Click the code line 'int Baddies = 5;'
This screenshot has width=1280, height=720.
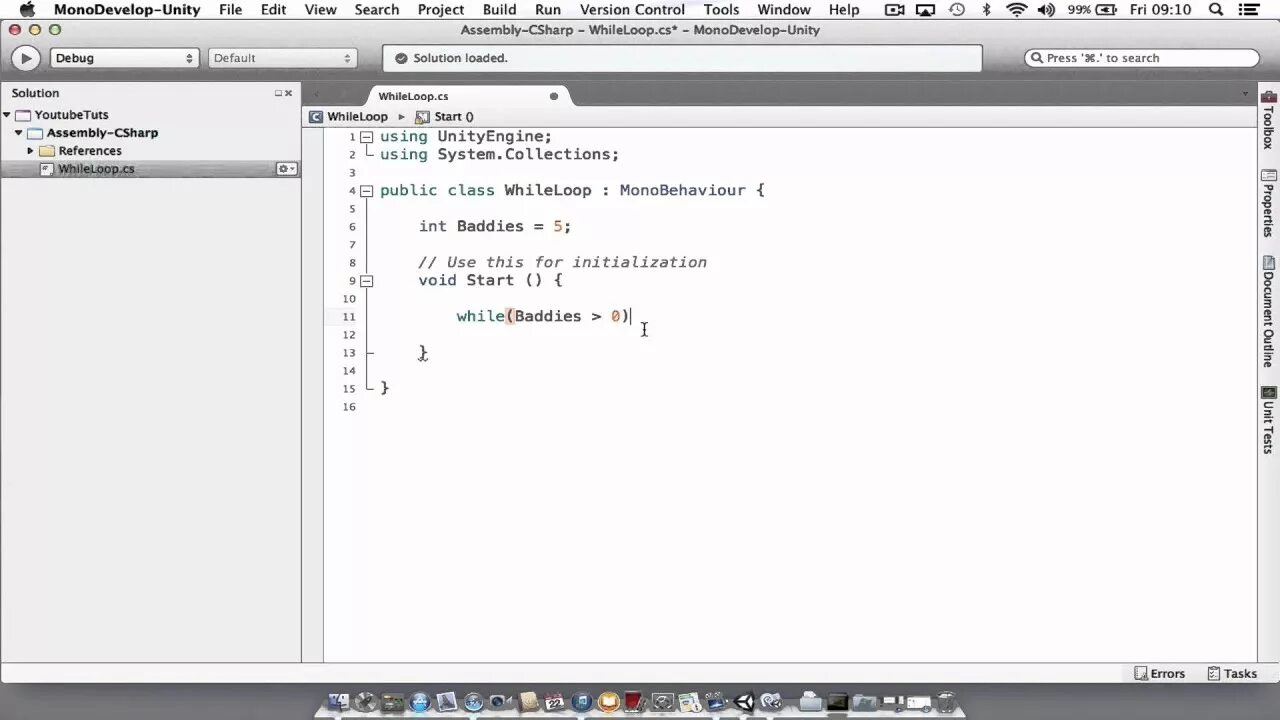point(495,227)
